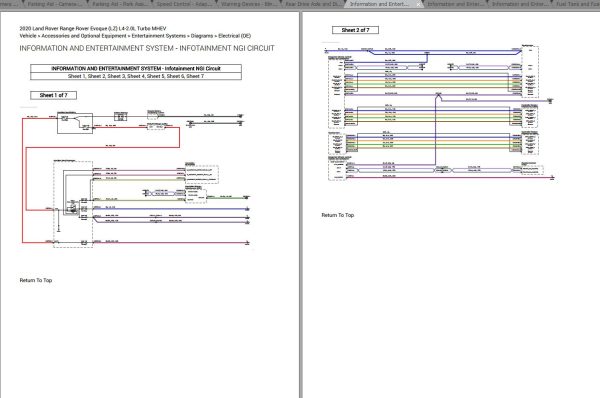Screen dimensions: 600x398
Task: Open Entertainment Systems in the breadcrumb
Action: point(159,36)
